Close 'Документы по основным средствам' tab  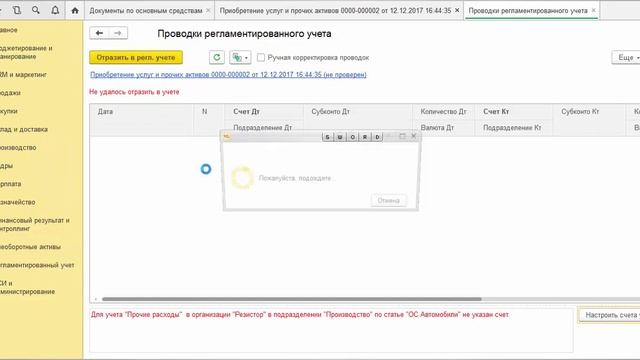(208, 10)
